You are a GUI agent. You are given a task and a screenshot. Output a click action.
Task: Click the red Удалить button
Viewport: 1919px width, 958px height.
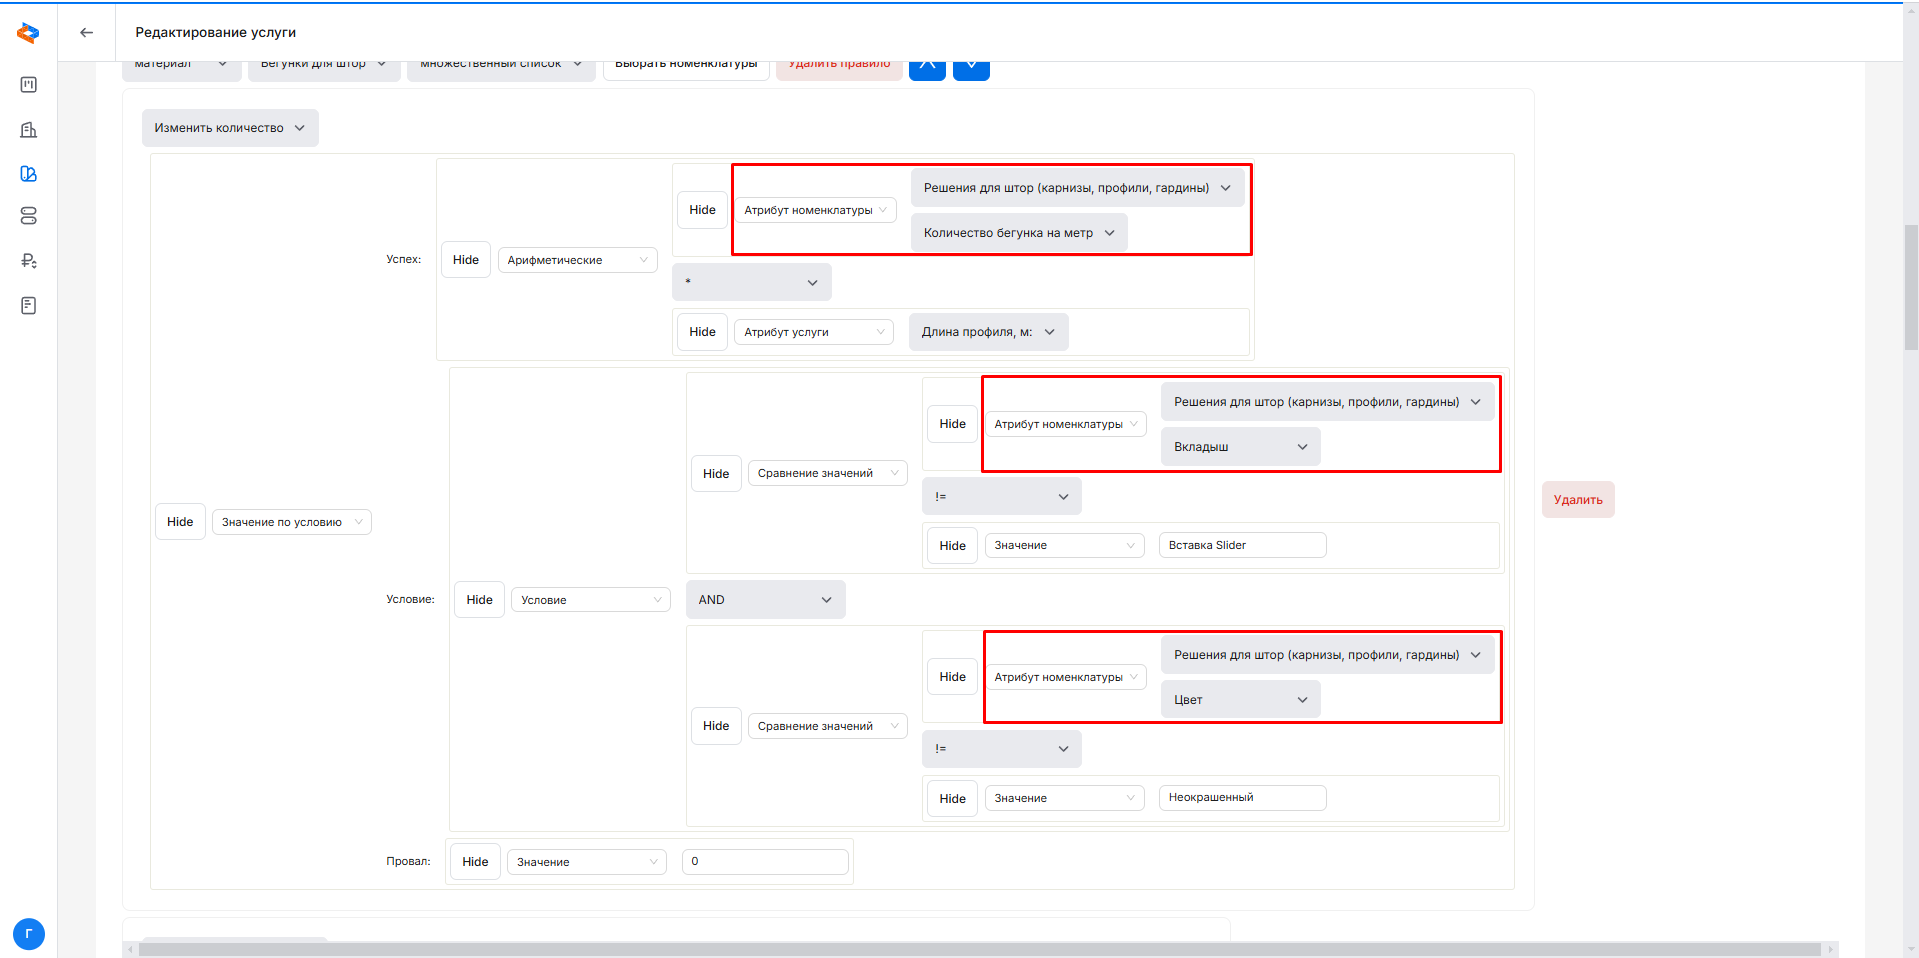(1577, 500)
